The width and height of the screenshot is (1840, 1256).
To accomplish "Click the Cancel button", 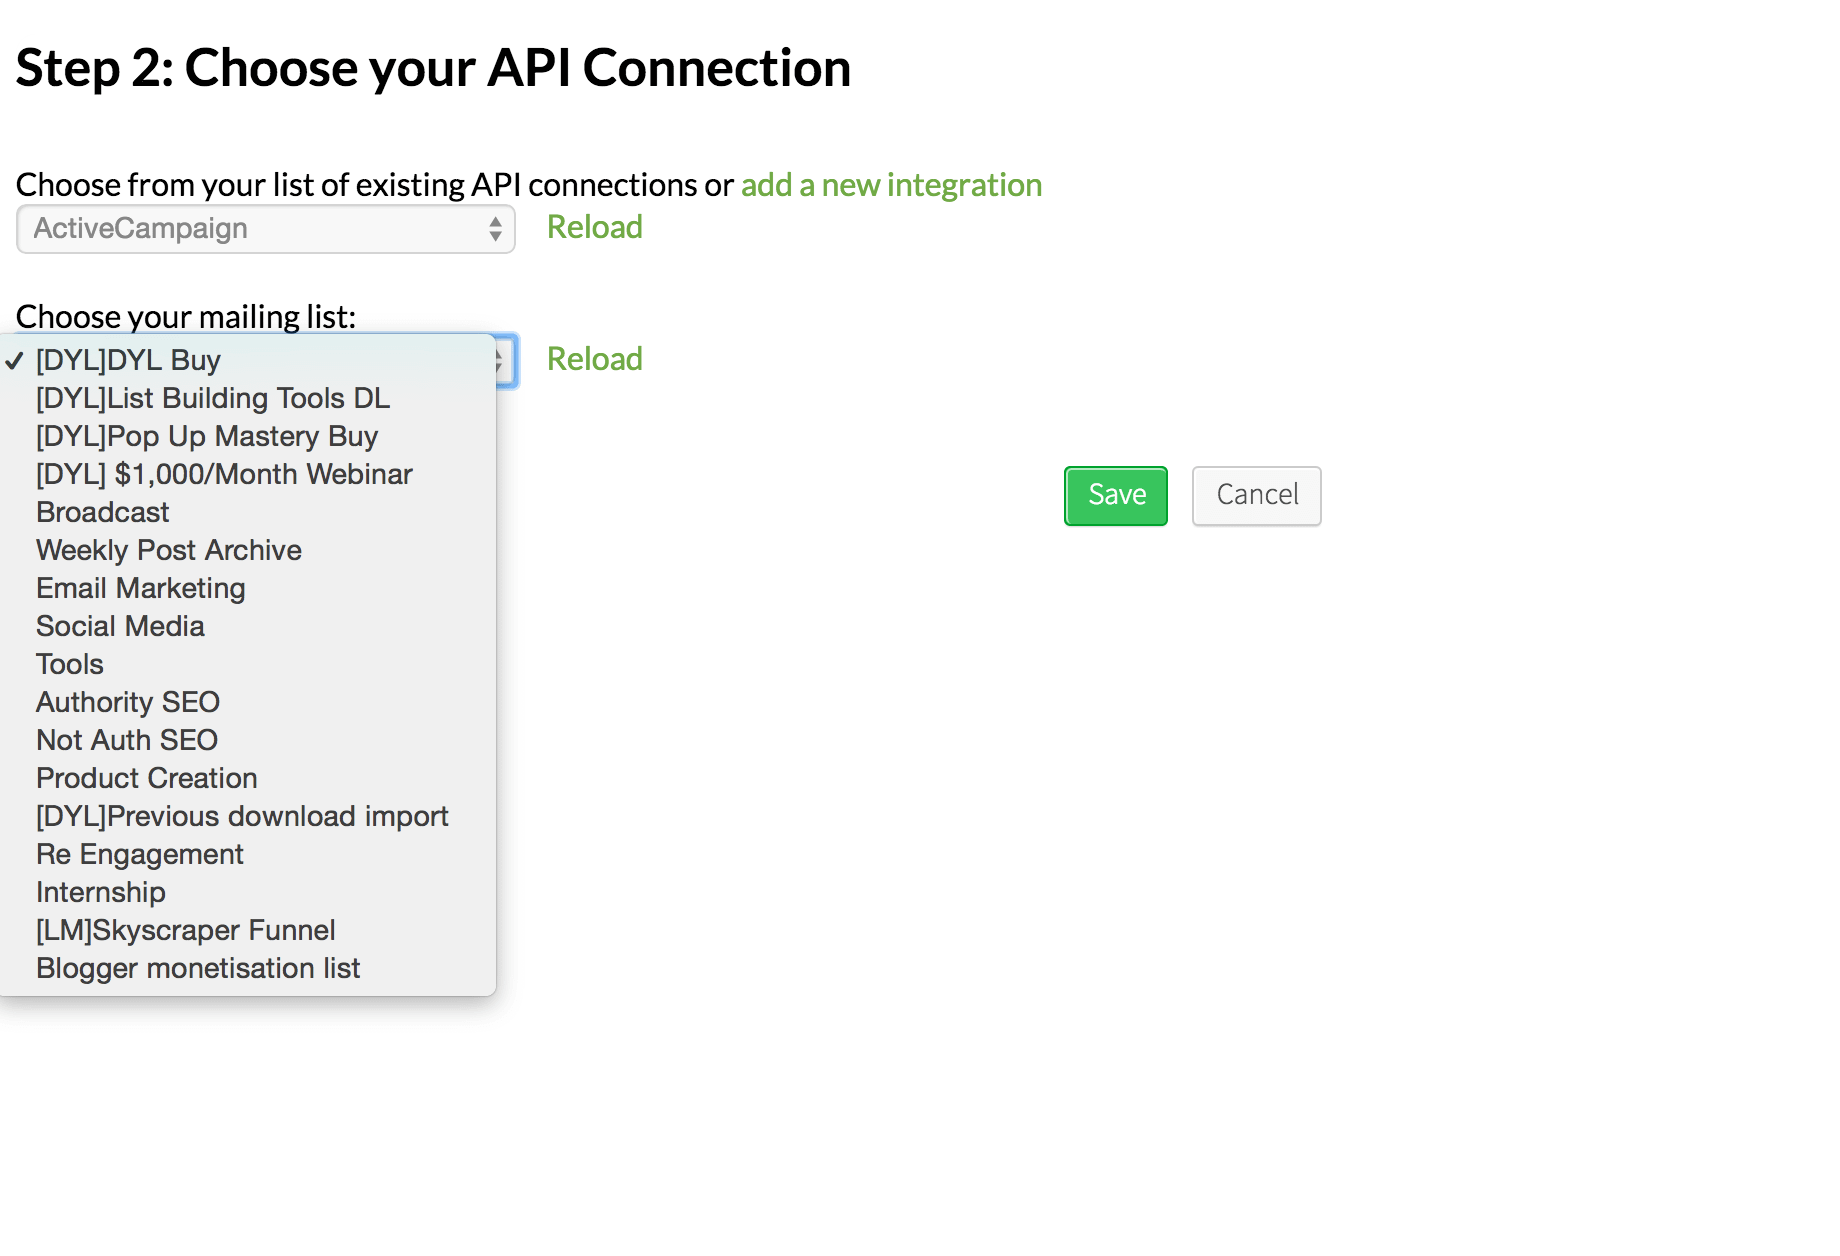I will click(x=1257, y=495).
